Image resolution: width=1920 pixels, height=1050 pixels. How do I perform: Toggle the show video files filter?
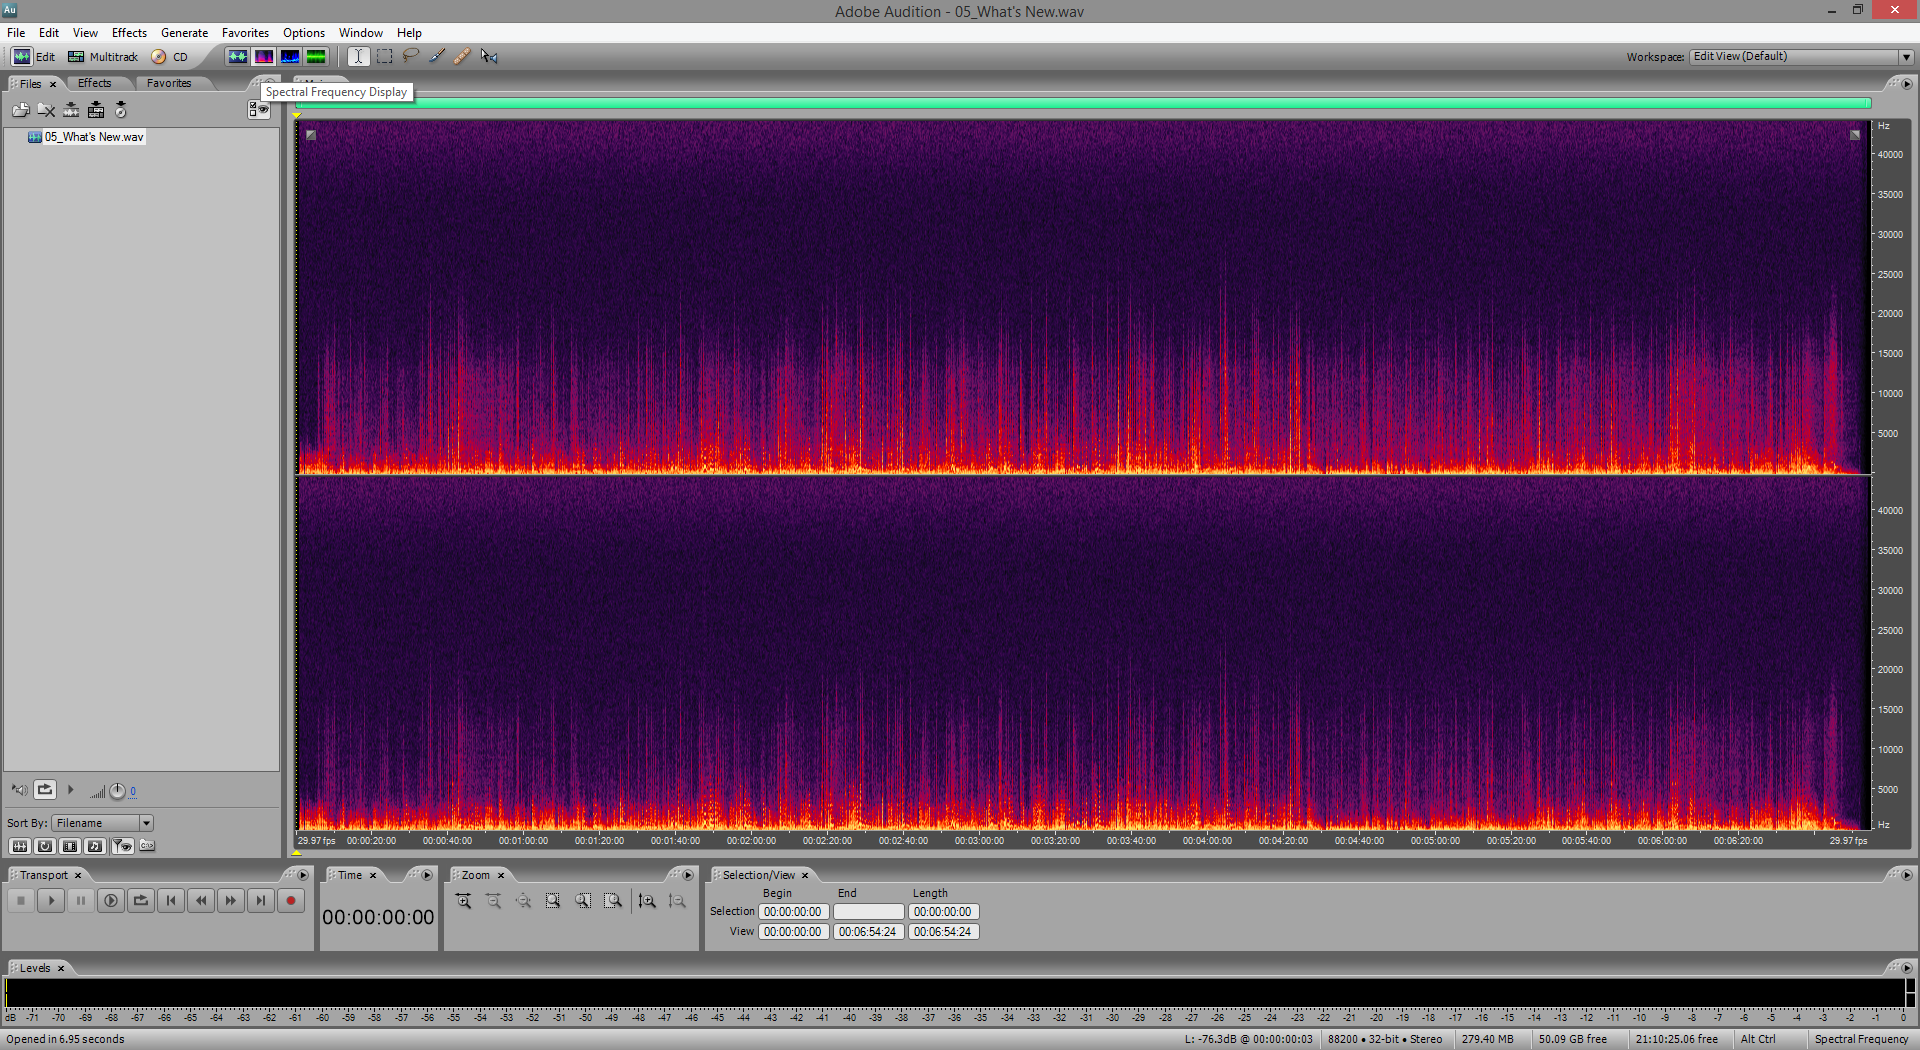coord(70,846)
